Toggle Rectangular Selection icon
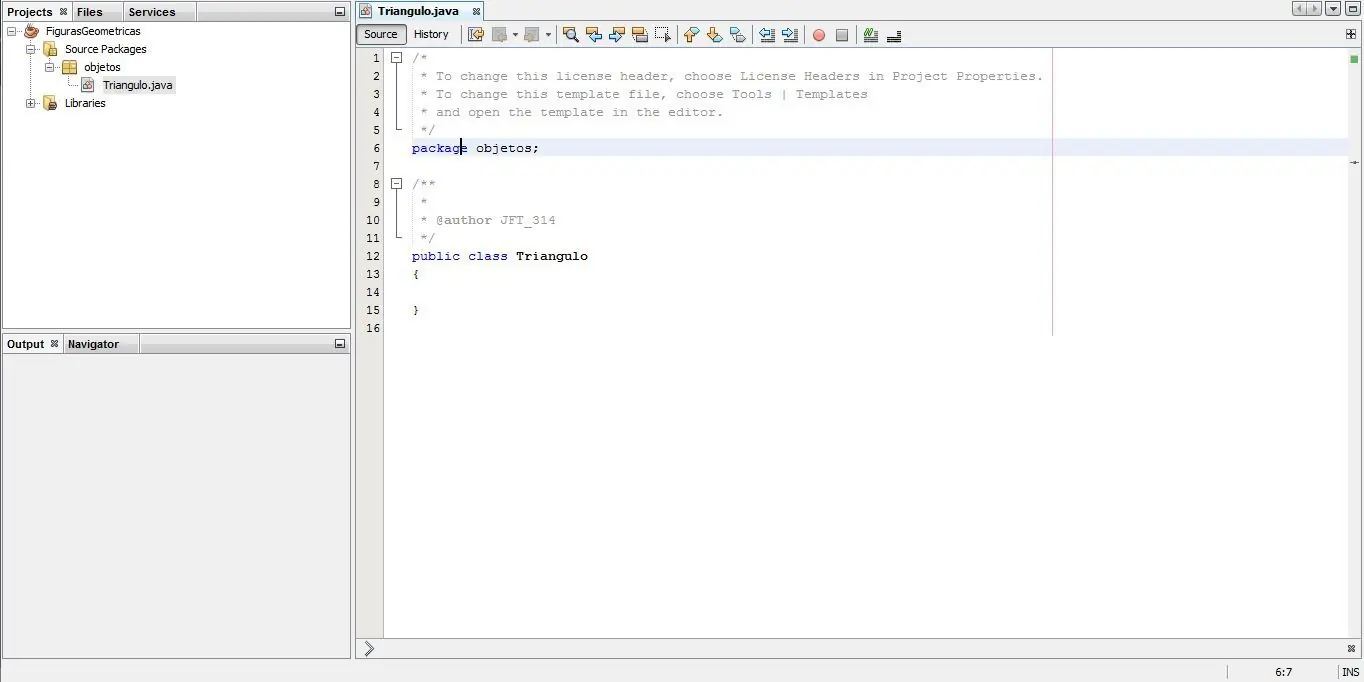The width and height of the screenshot is (1364, 682). (x=663, y=34)
